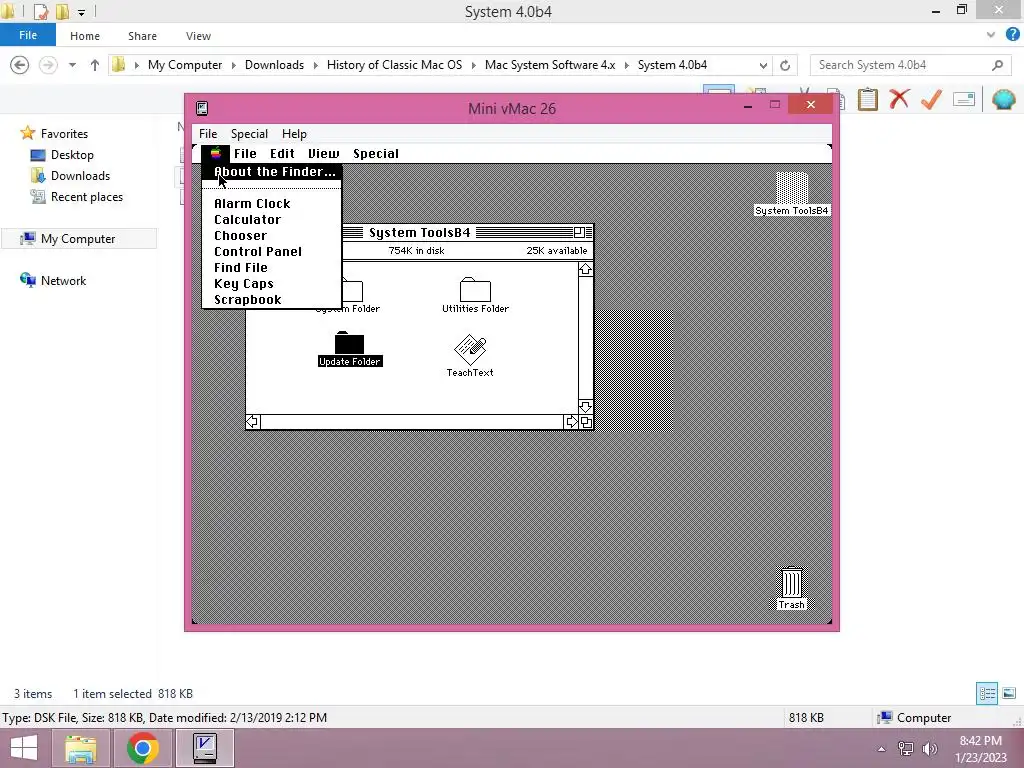Choose Calculator from Apple menu
The image size is (1024, 768).
(272, 219)
